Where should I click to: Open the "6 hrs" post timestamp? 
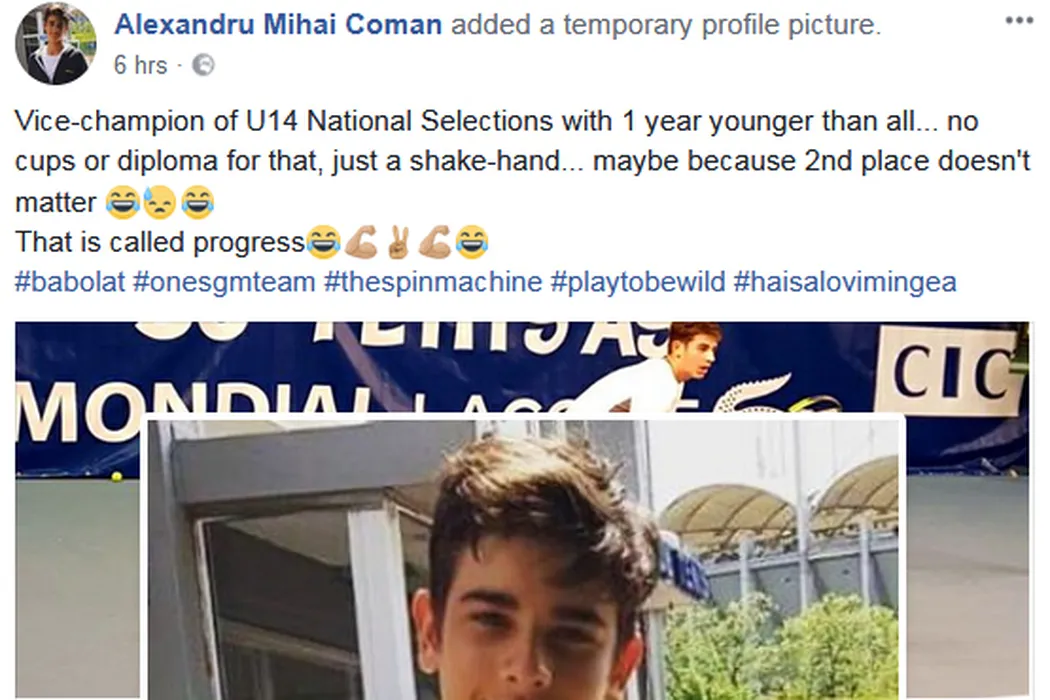(140, 66)
